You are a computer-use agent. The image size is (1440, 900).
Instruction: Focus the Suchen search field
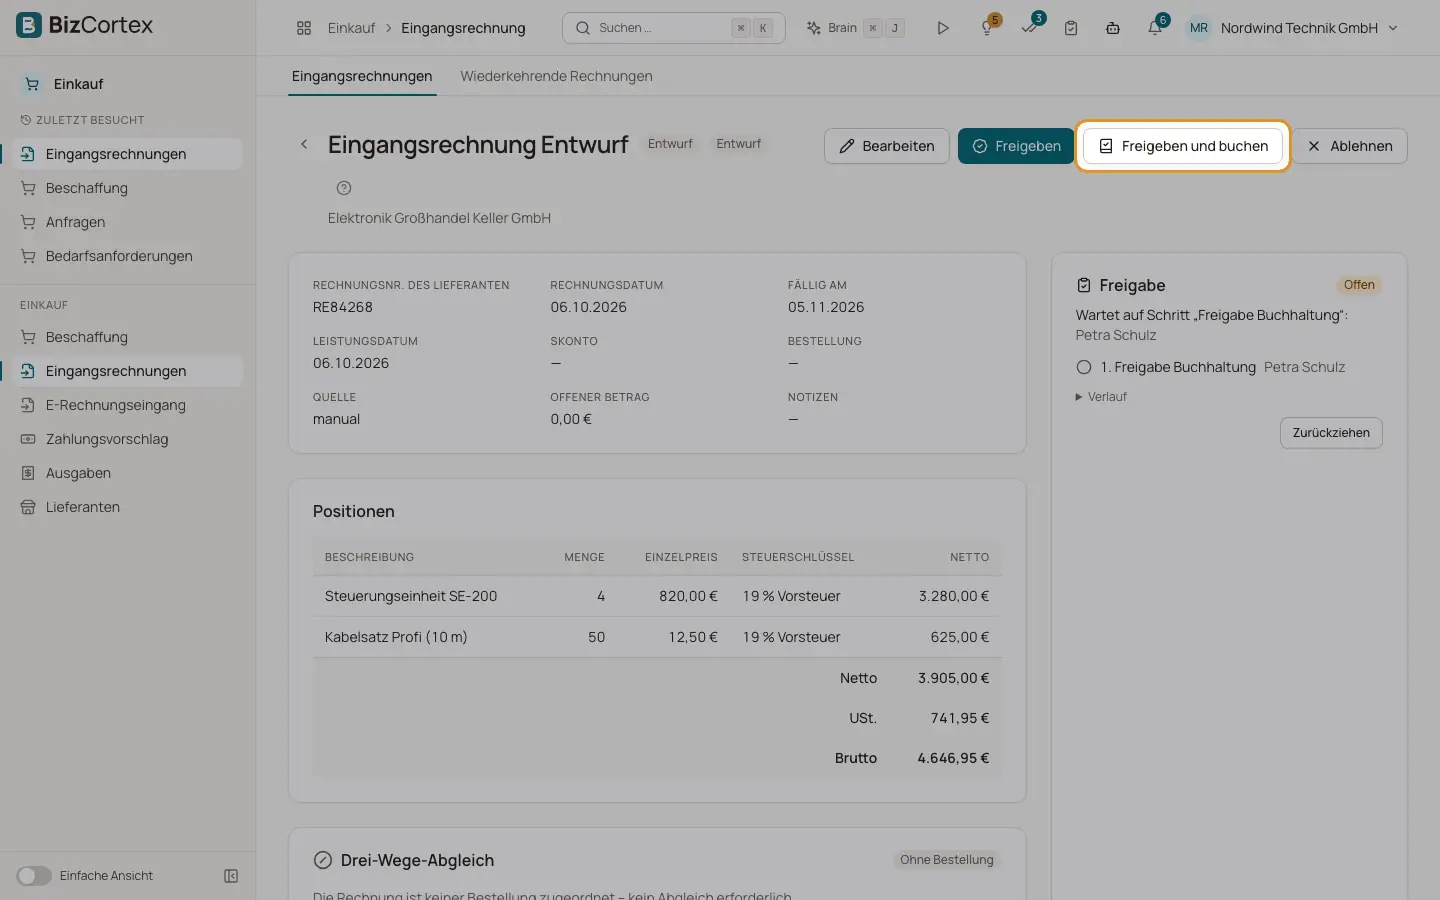coord(674,28)
